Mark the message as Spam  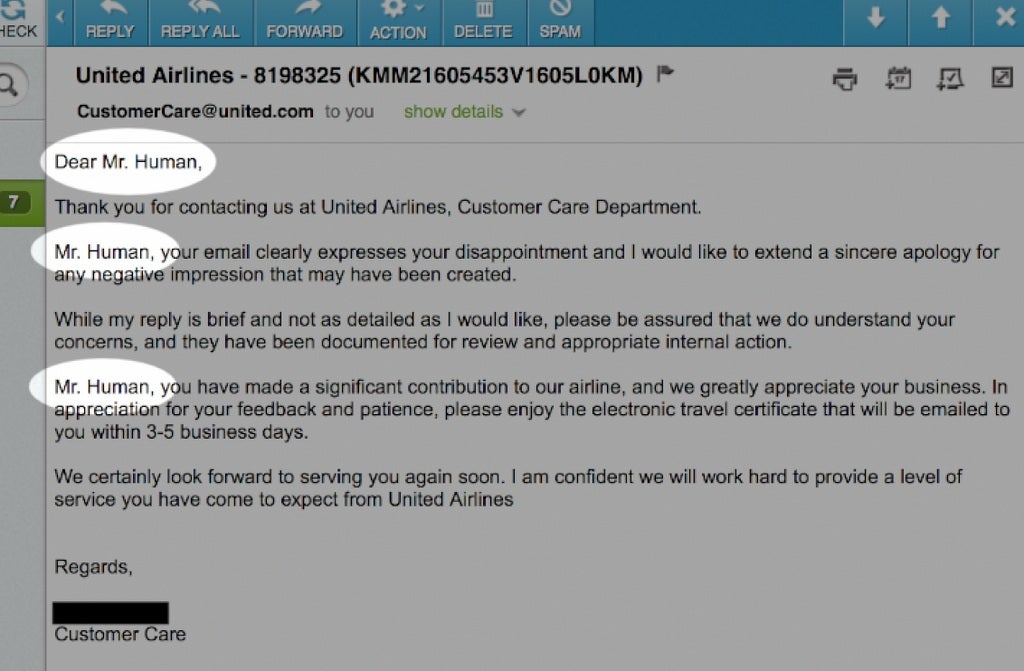[560, 21]
